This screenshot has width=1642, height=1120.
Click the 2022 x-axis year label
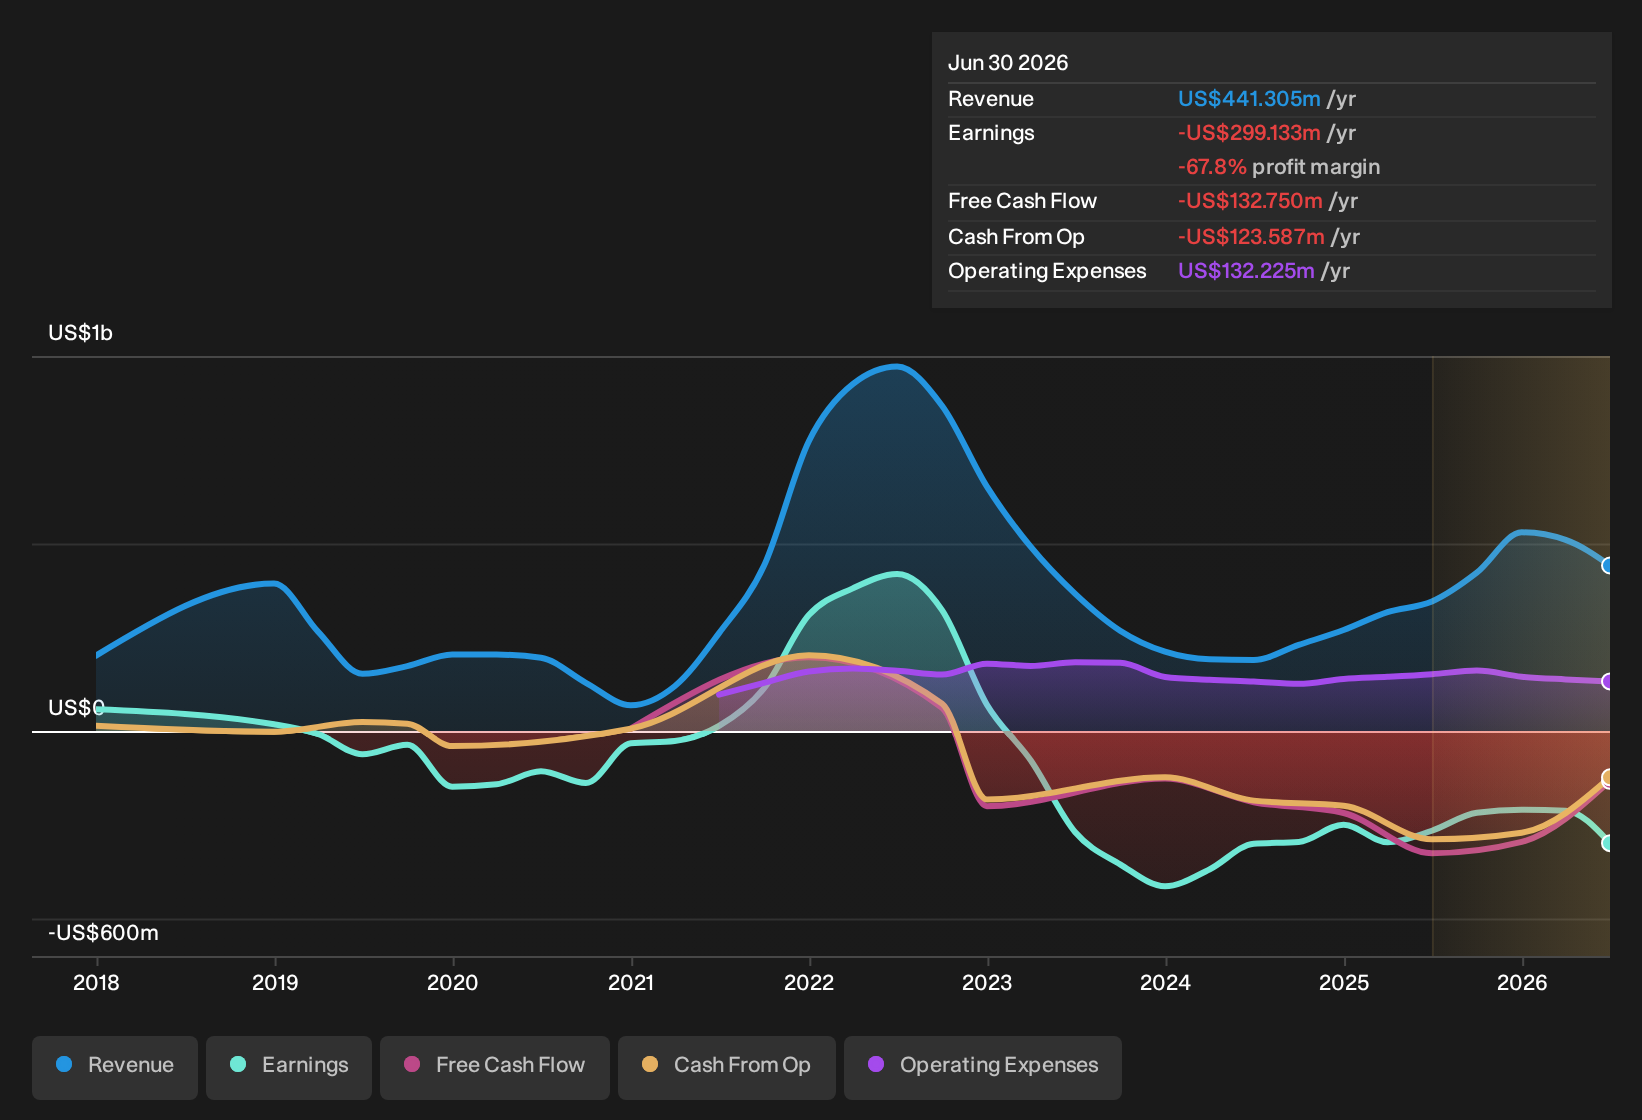point(809,983)
